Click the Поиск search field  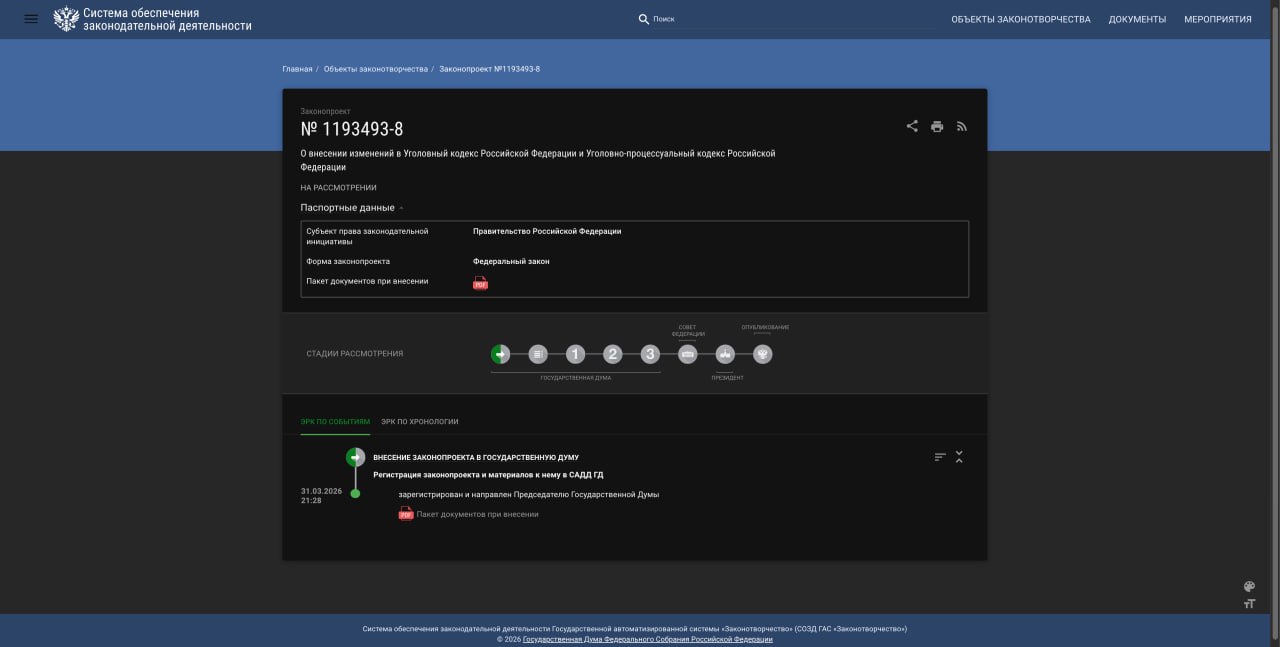click(x=790, y=19)
